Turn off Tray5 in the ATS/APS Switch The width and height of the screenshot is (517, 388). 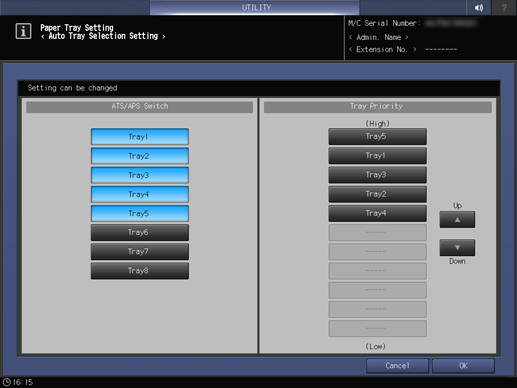(140, 213)
